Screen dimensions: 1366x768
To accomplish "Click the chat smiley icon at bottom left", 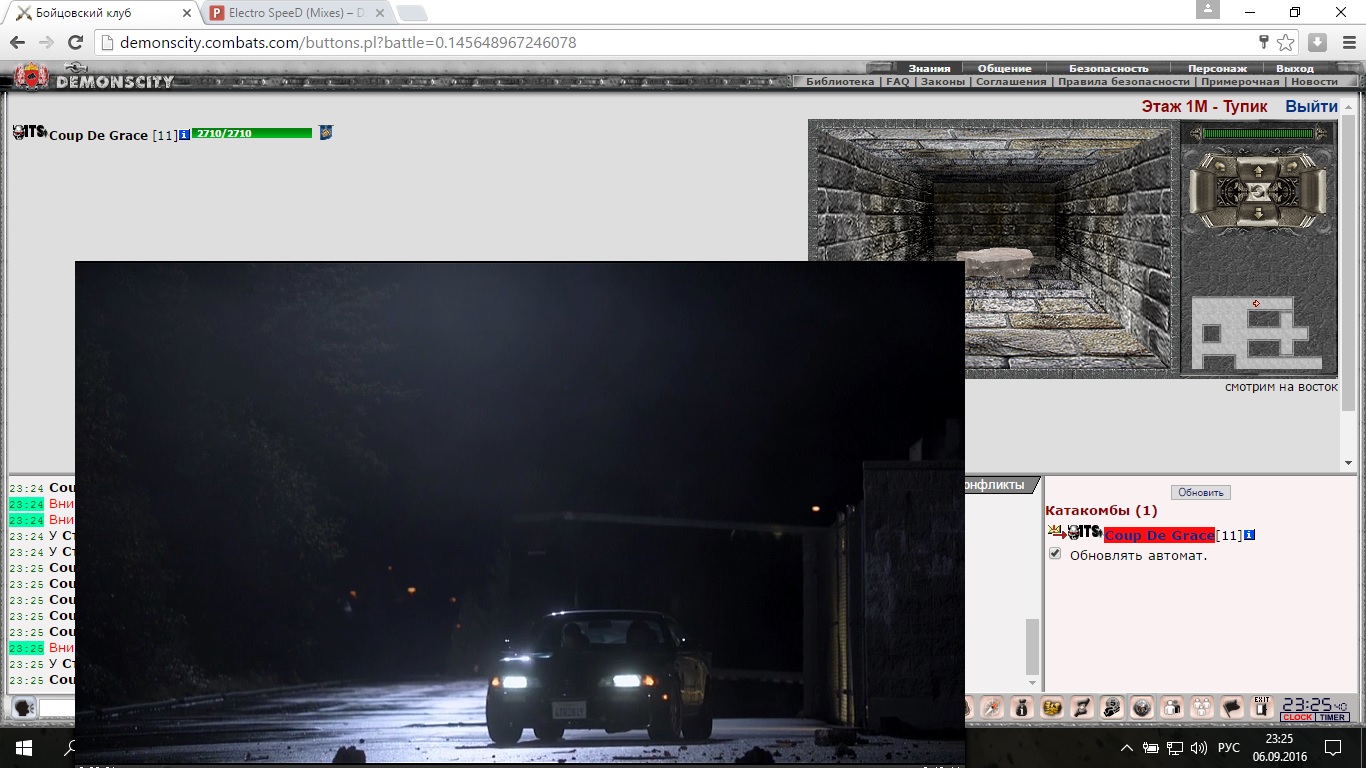I will click(x=24, y=707).
